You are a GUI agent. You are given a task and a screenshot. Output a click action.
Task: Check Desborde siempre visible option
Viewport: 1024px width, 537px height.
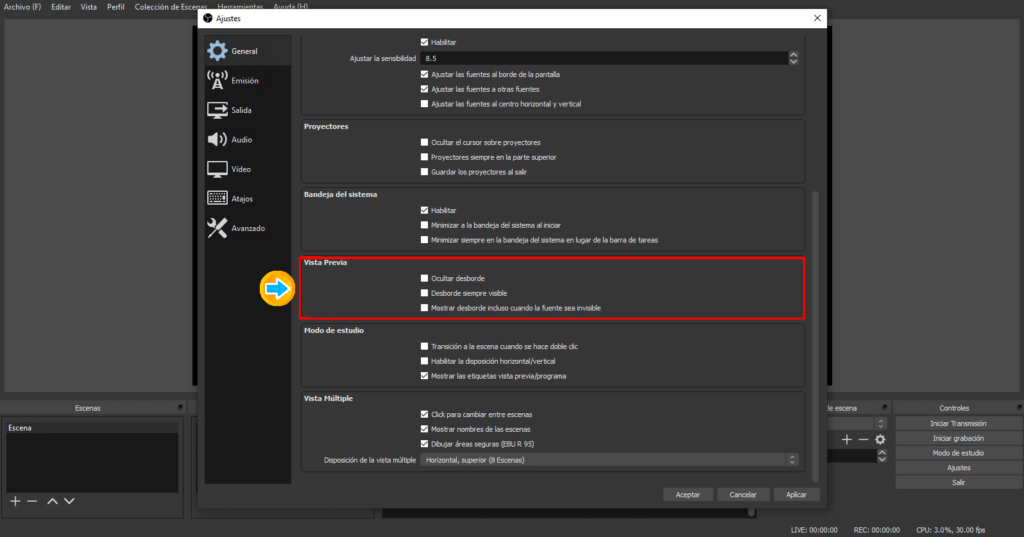click(x=425, y=293)
